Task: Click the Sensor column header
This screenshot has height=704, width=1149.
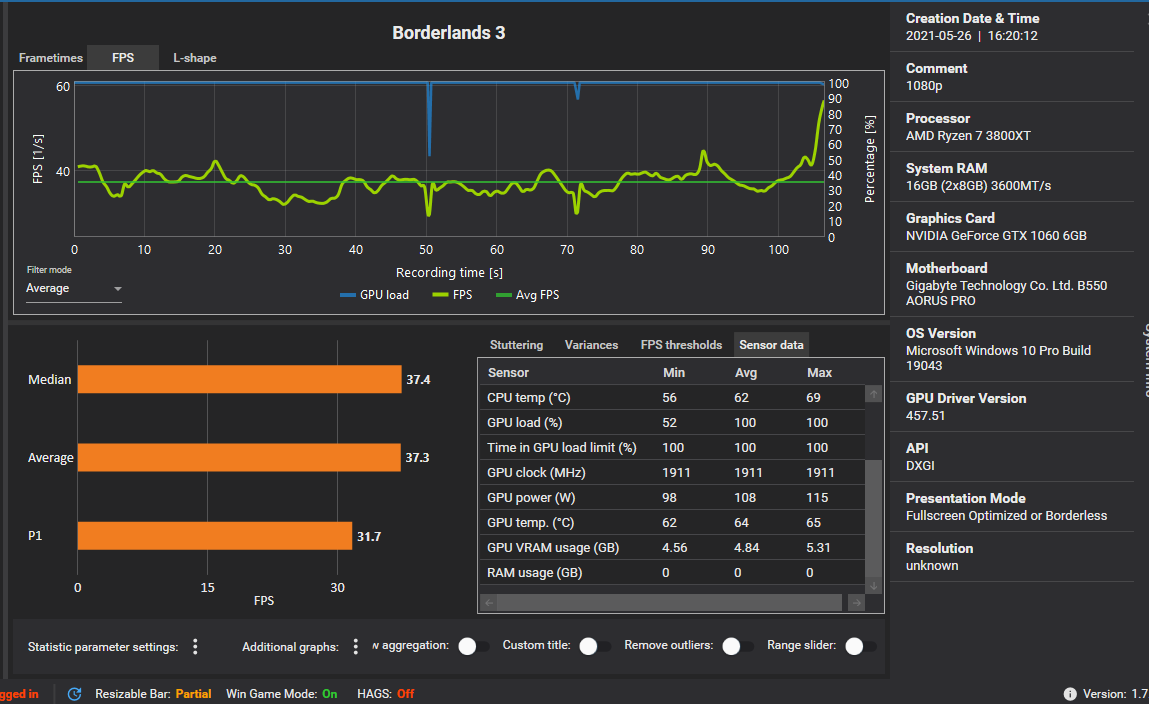Action: [x=509, y=373]
